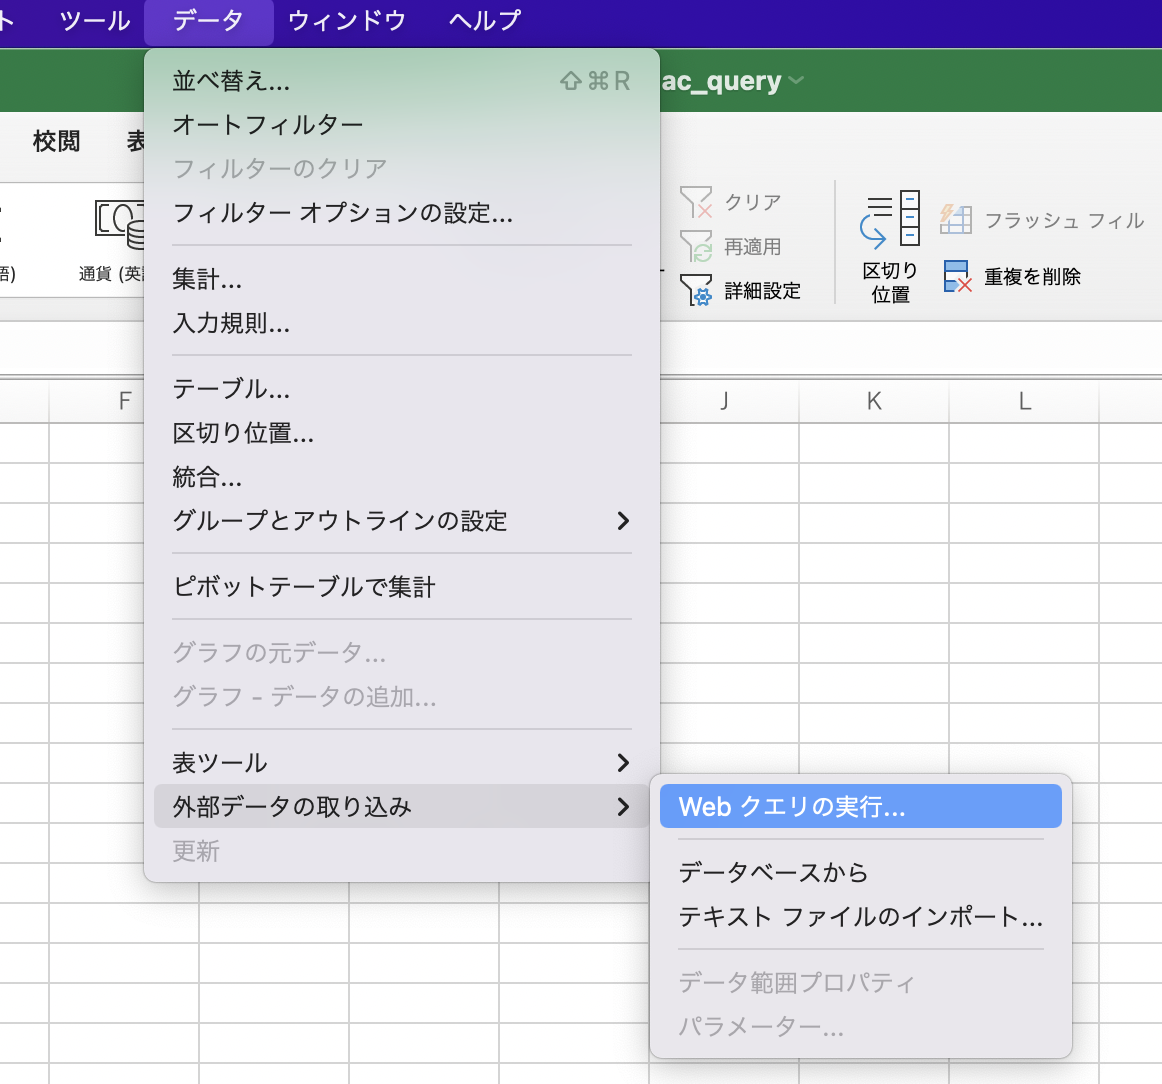Image resolution: width=1162 pixels, height=1084 pixels.
Task: Select 集計... menu item
Action: (402, 279)
